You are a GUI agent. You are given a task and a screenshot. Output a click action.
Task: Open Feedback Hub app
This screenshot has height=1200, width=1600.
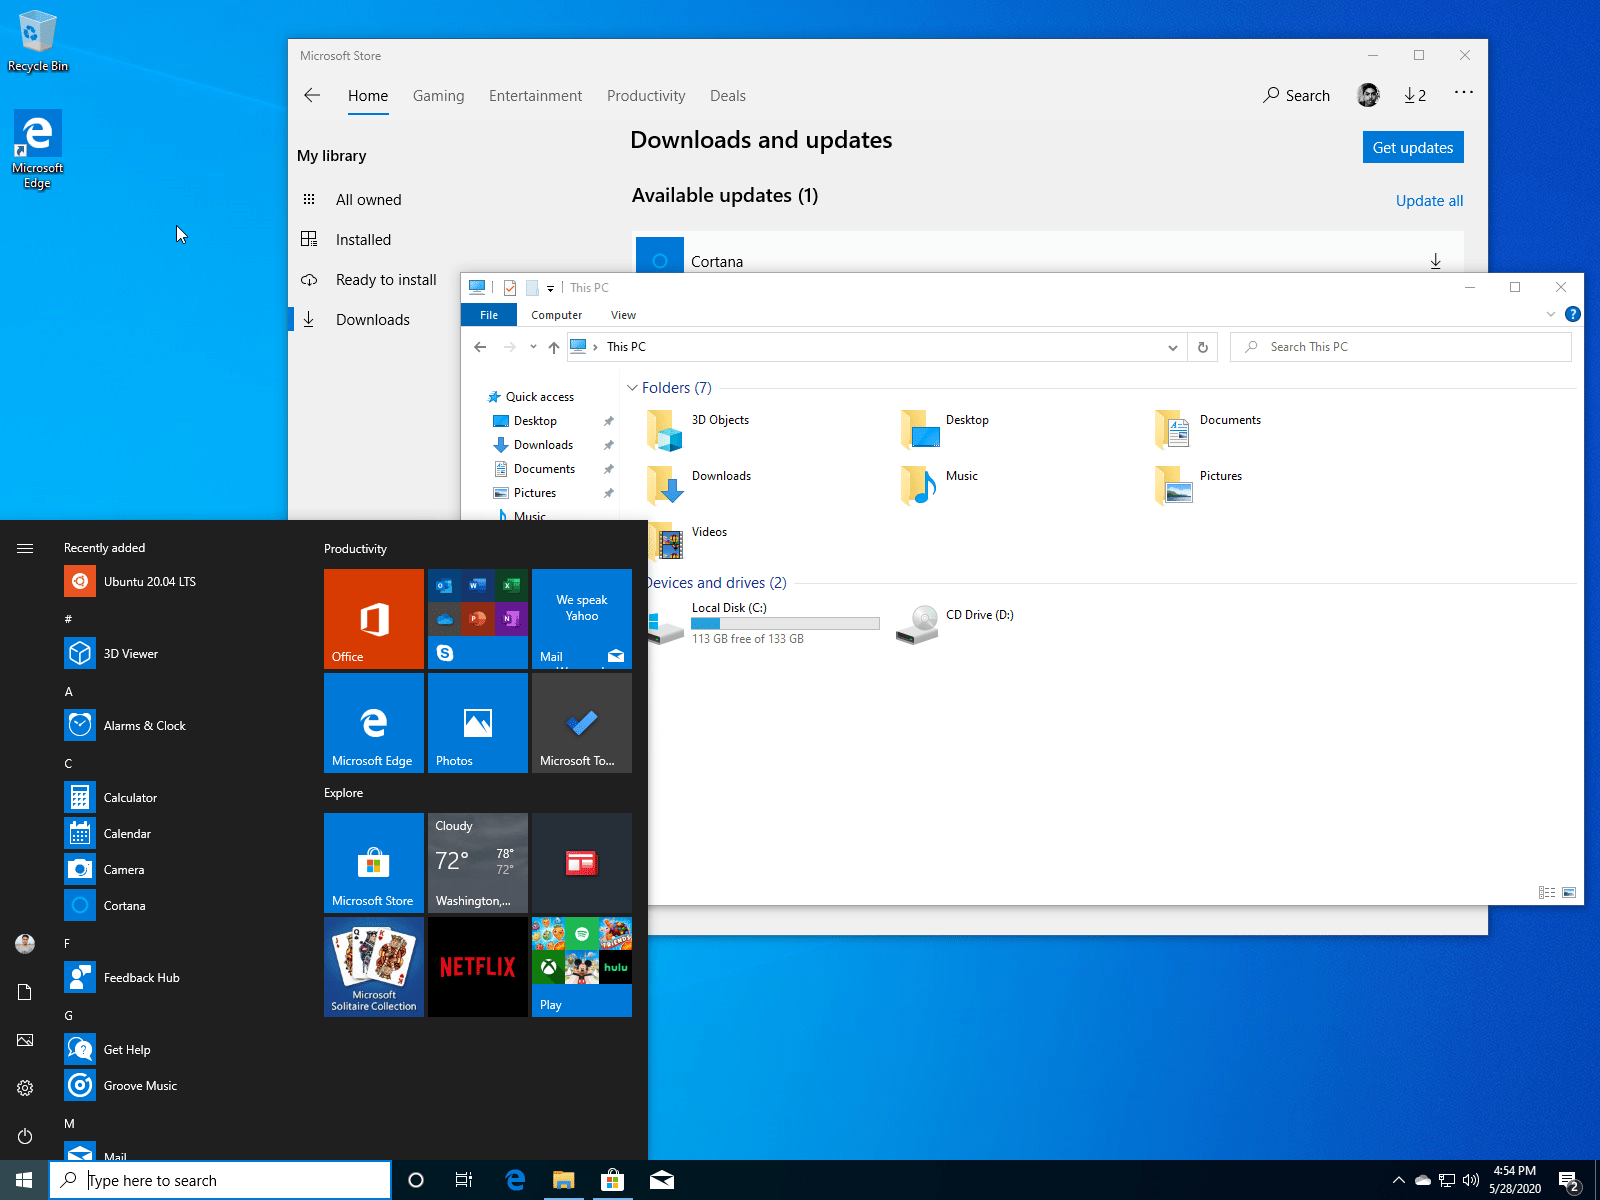coord(180,977)
